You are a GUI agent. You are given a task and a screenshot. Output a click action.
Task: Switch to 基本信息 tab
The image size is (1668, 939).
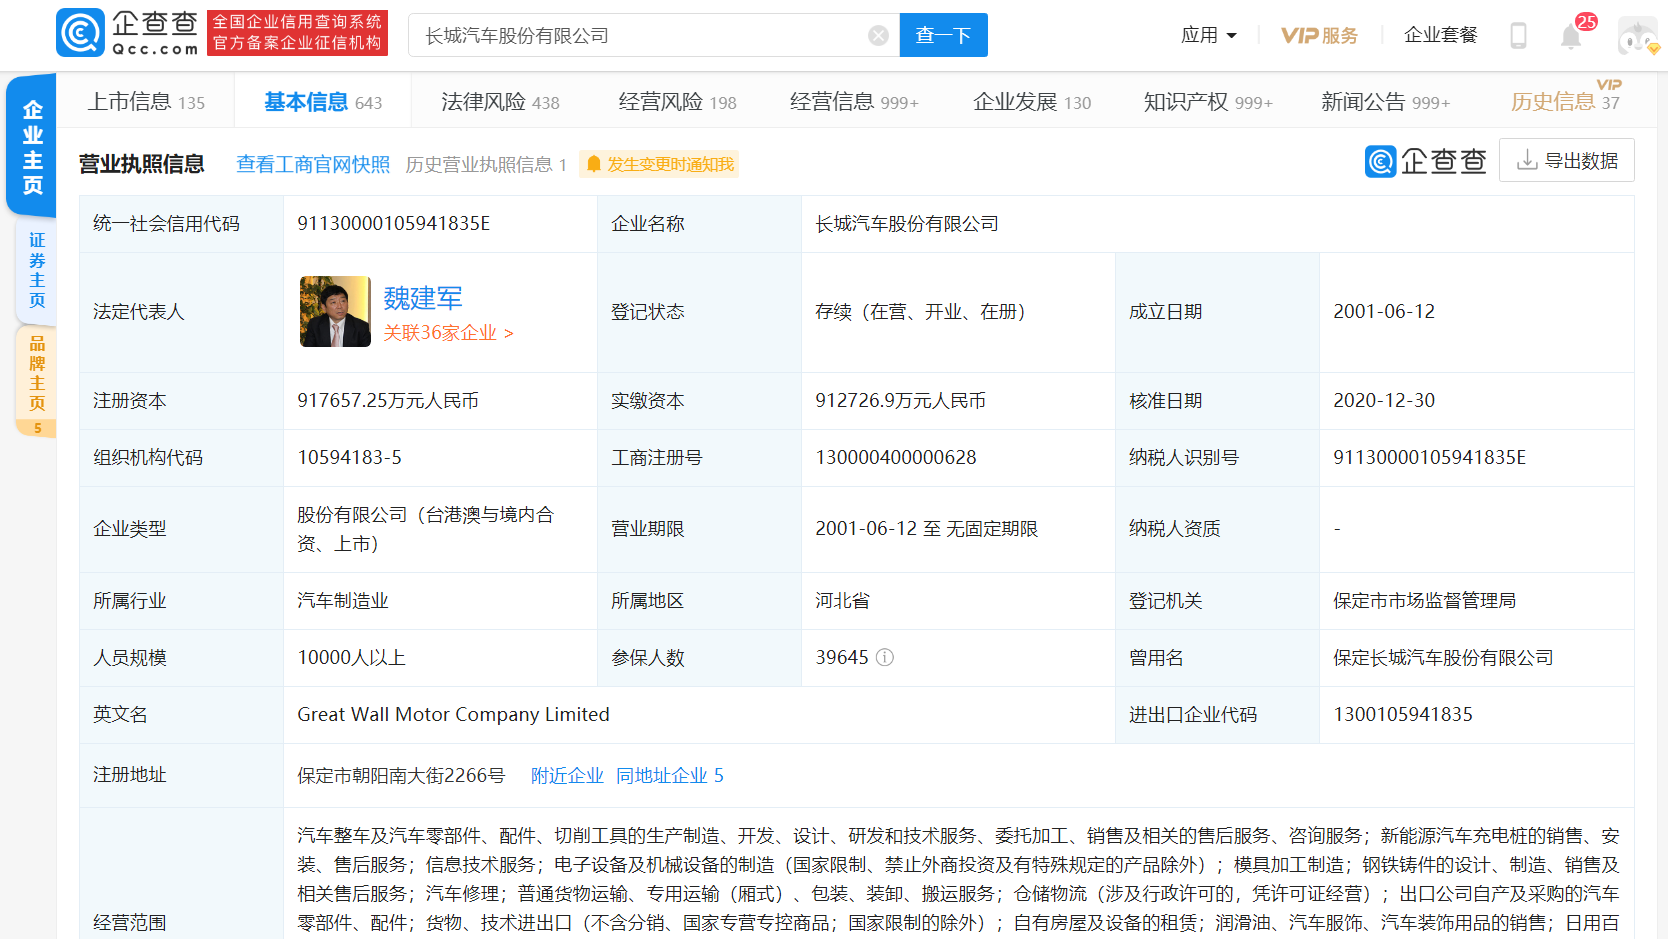point(323,102)
